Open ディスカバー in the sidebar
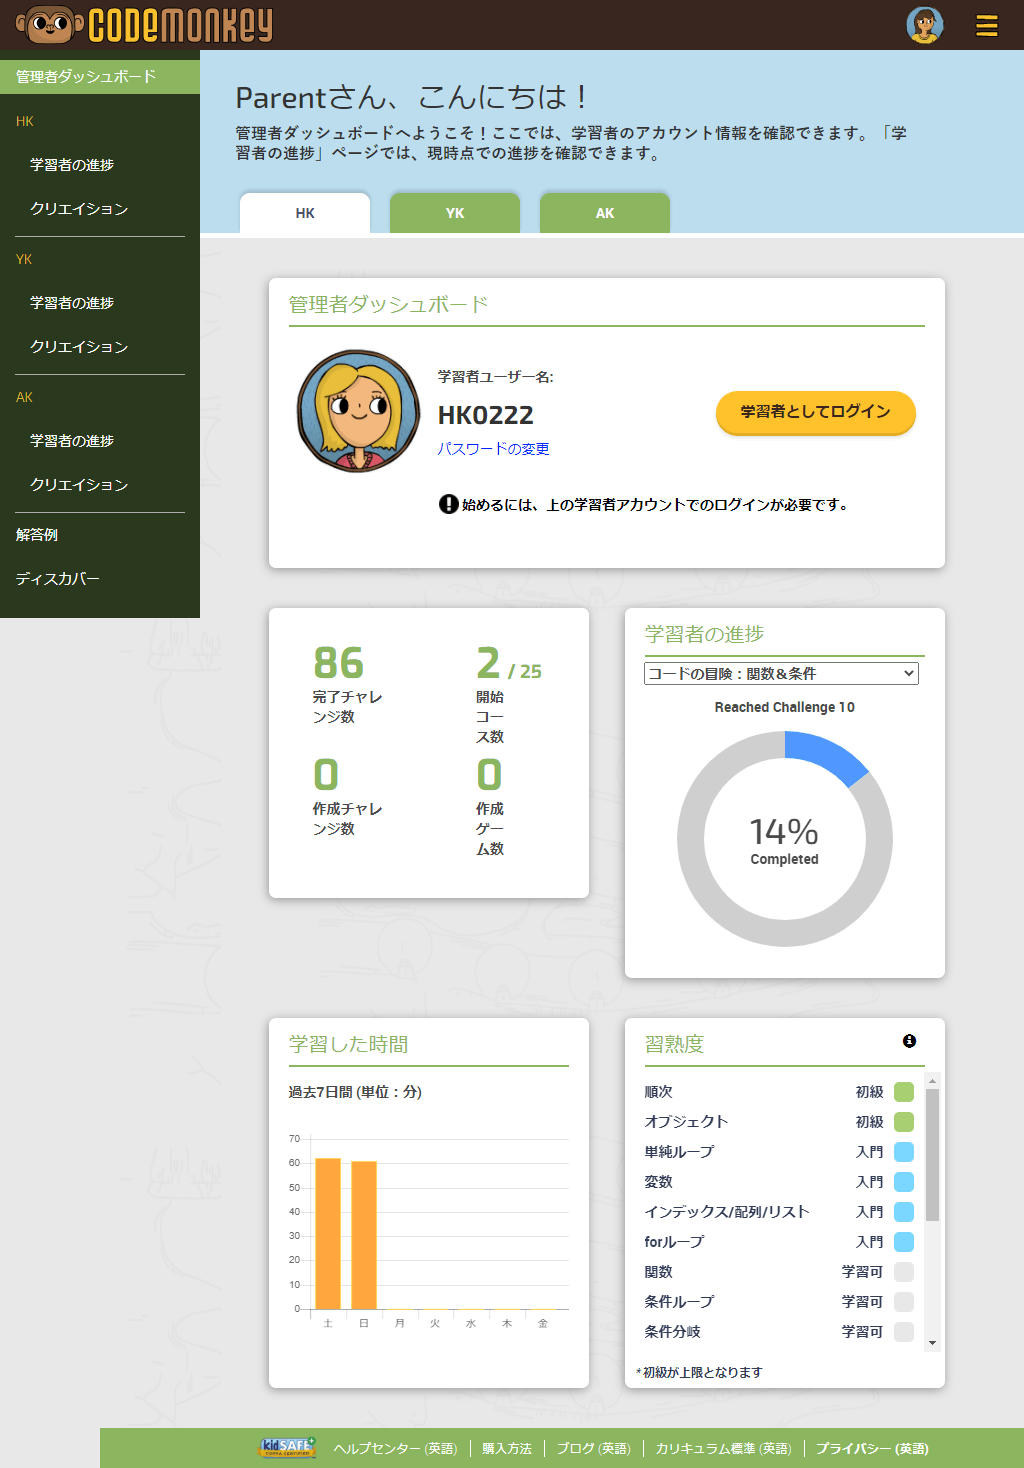The width and height of the screenshot is (1024, 1468). point(57,579)
